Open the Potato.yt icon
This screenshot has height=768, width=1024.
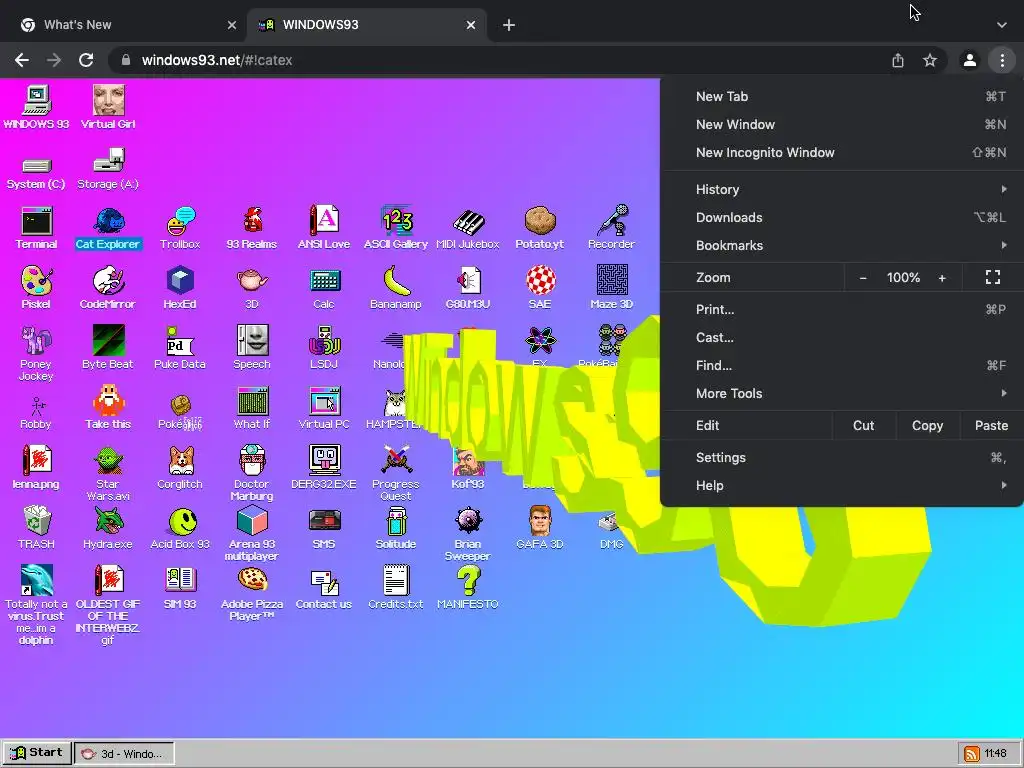tap(539, 227)
